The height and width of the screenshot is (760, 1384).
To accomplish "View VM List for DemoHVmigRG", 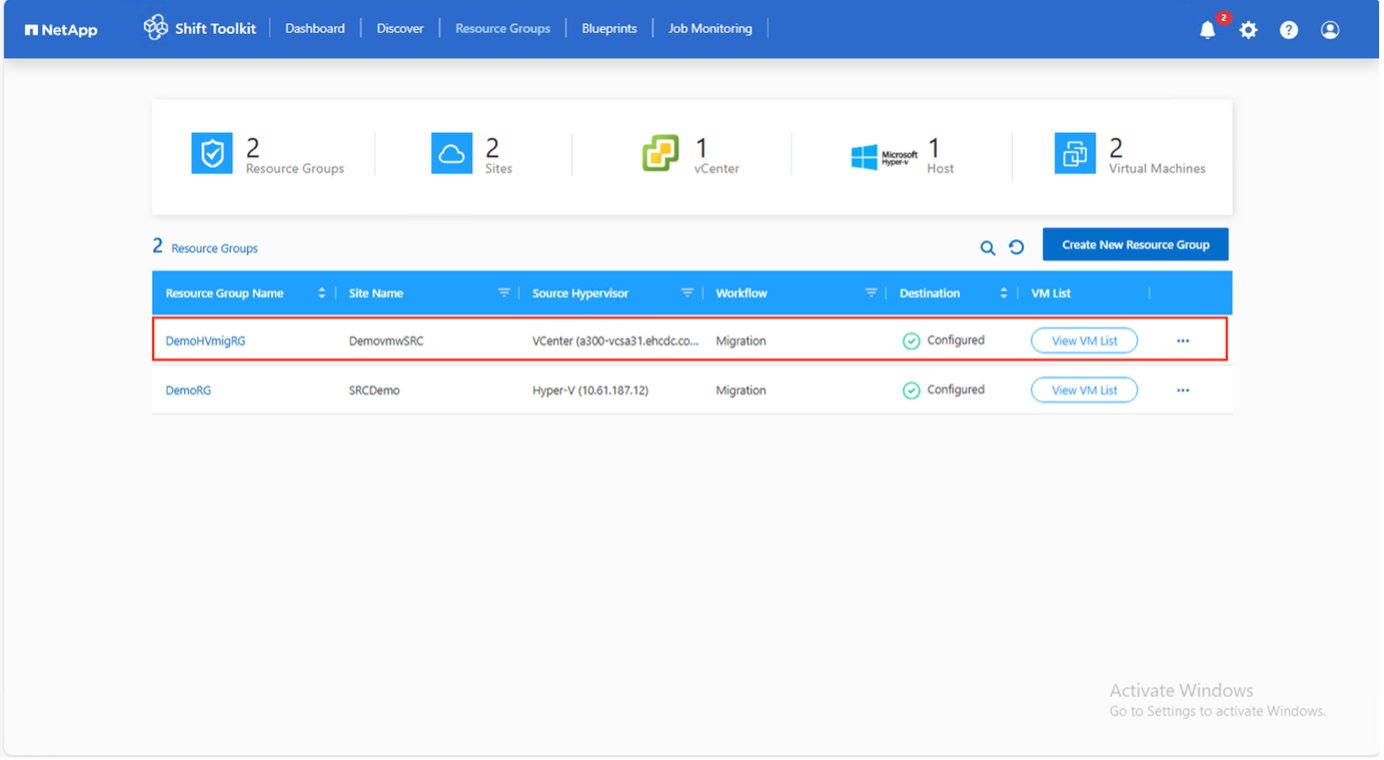I will pos(1084,341).
